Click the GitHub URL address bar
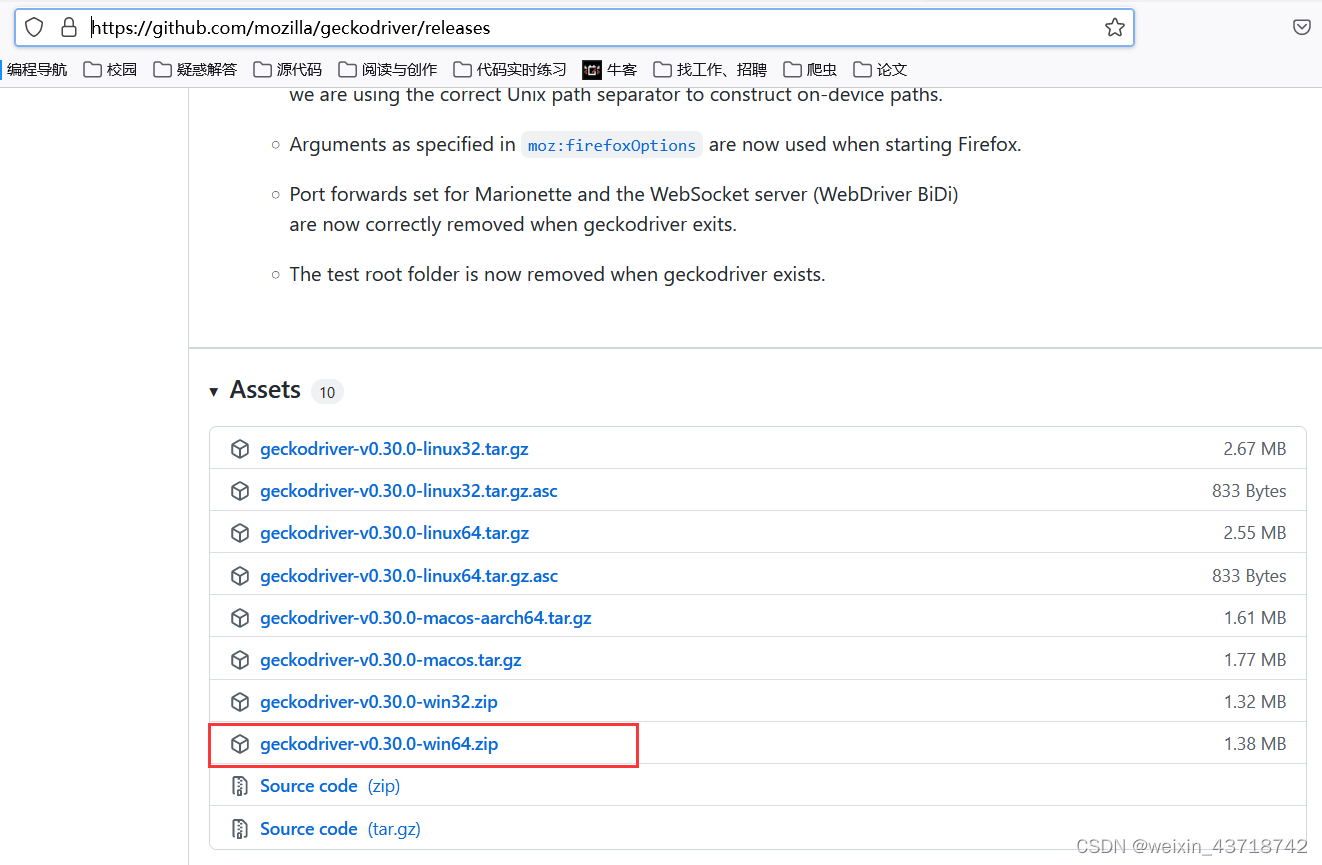 click(574, 28)
